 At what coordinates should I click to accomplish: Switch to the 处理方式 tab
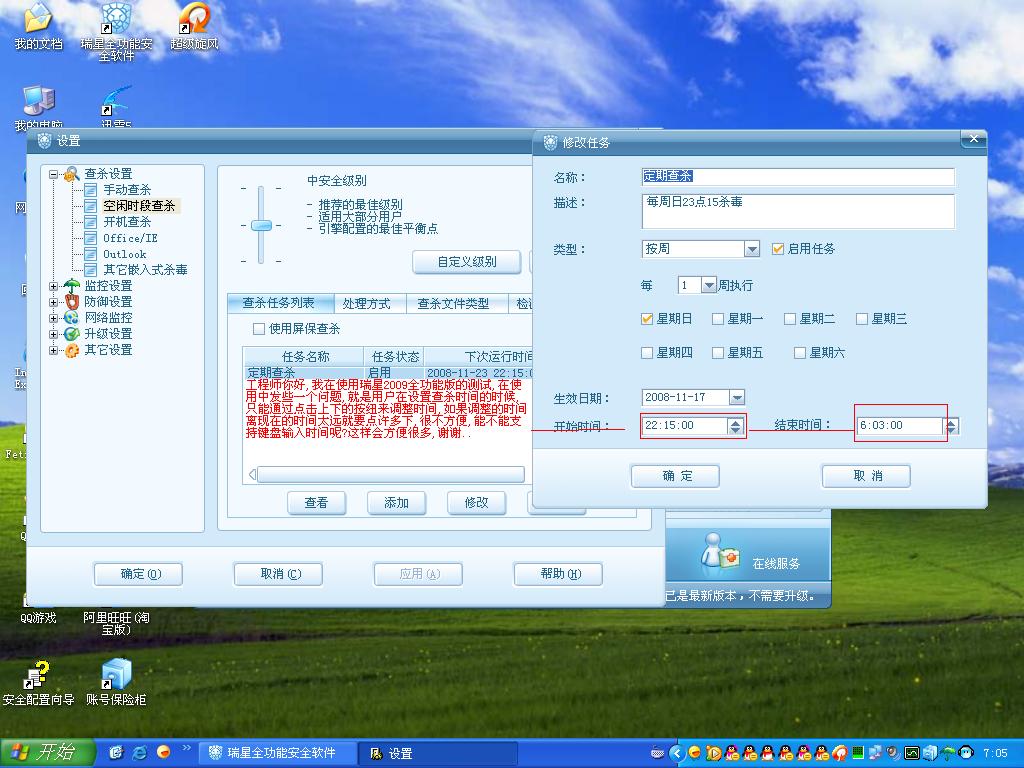tap(366, 304)
